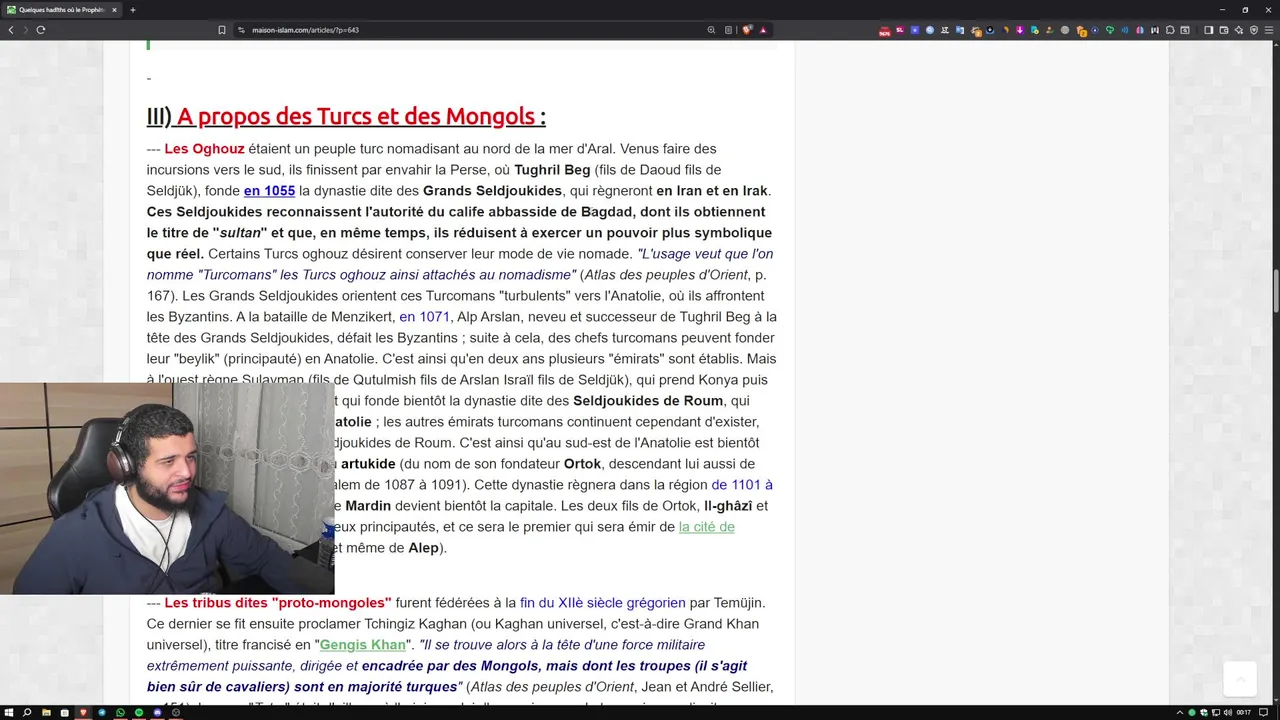1280x720 pixels.
Task: Open reader mode icon in address bar
Action: click(x=728, y=30)
